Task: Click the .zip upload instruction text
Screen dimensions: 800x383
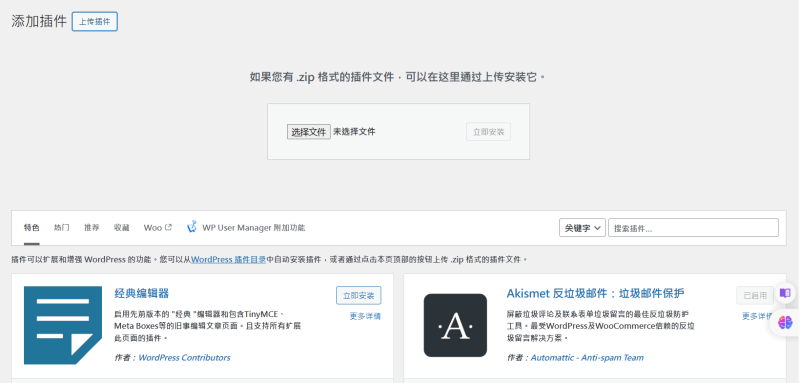Action: (x=398, y=78)
